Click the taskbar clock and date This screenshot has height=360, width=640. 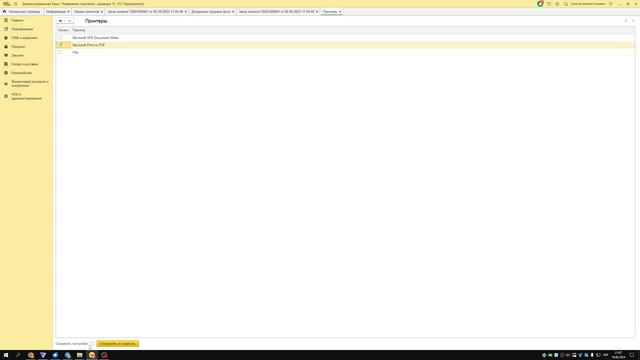(618, 355)
